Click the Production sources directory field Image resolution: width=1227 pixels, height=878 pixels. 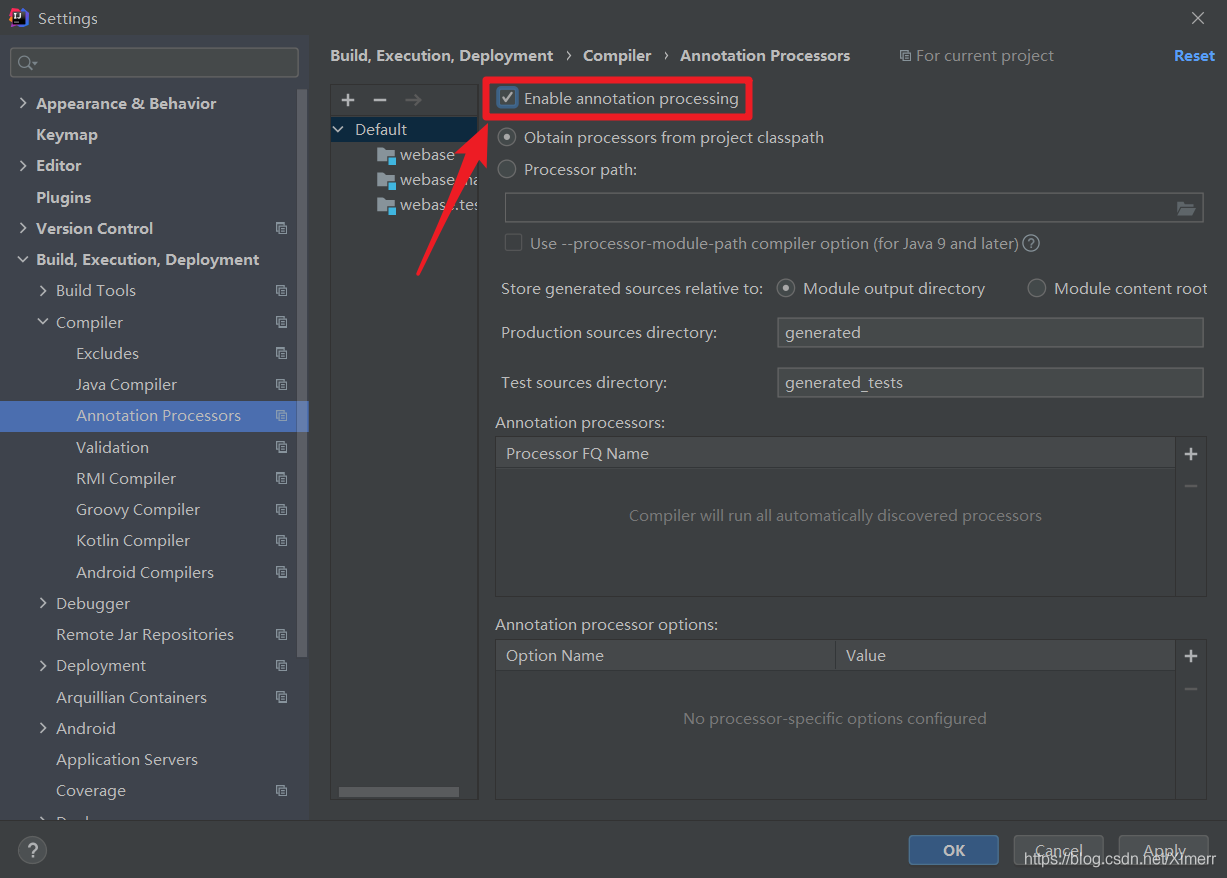click(990, 333)
